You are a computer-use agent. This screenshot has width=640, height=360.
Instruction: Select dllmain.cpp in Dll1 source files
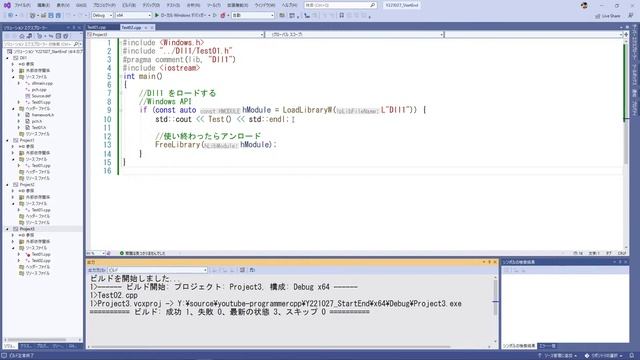click(x=42, y=83)
